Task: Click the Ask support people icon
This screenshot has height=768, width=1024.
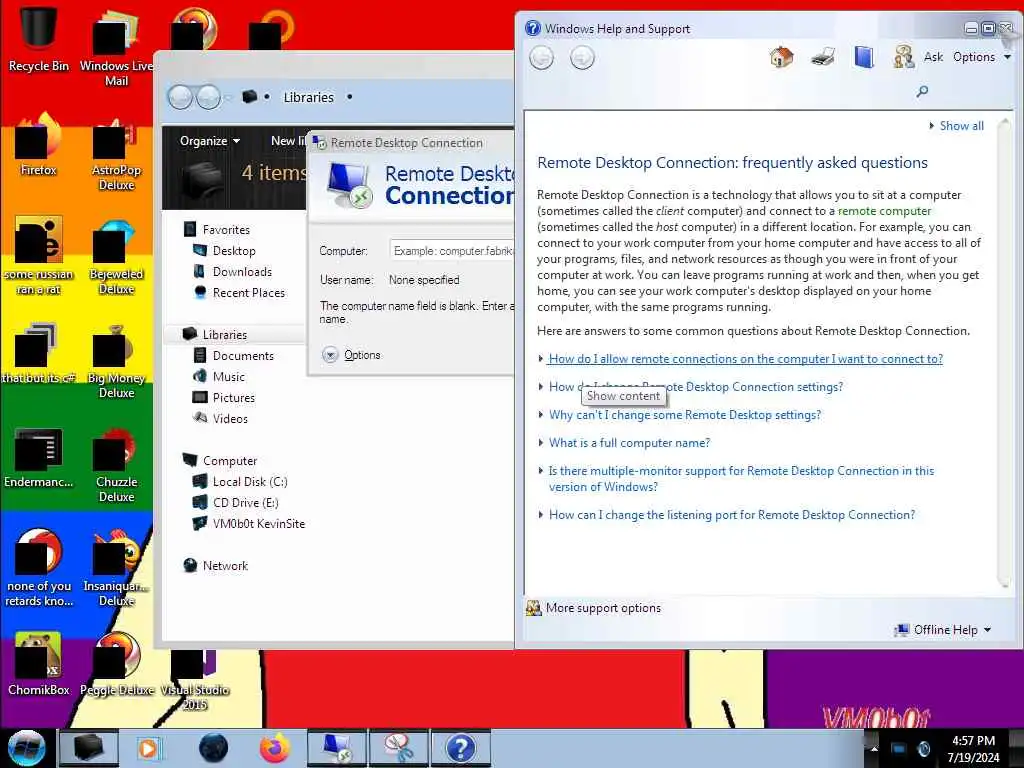Action: pyautogui.click(x=904, y=57)
